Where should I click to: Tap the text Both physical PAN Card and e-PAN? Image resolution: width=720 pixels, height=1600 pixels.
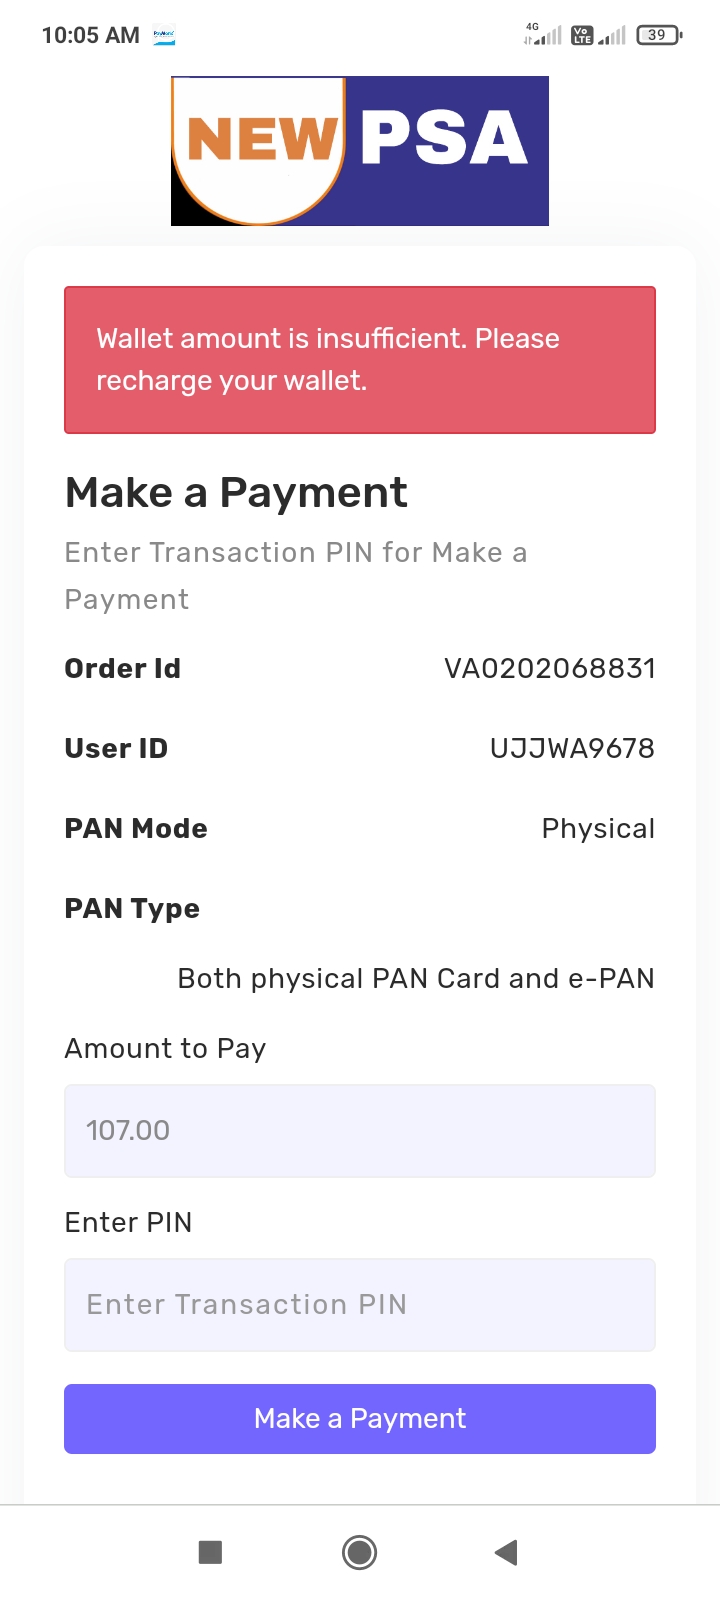click(x=416, y=978)
